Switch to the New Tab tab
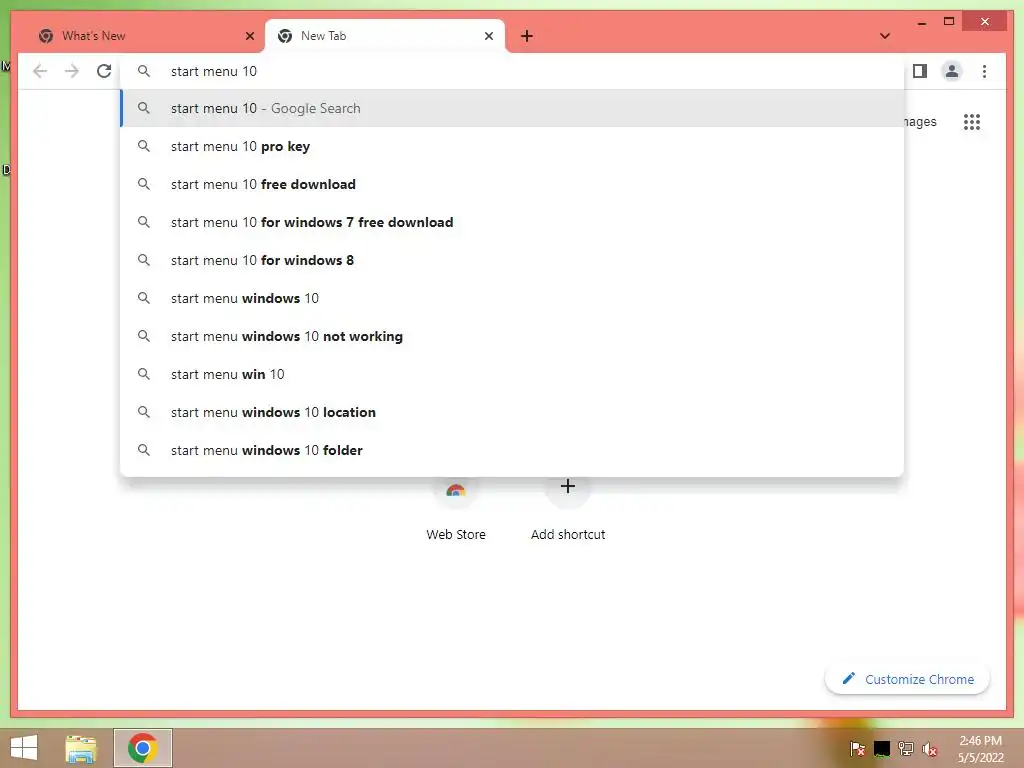 point(385,36)
